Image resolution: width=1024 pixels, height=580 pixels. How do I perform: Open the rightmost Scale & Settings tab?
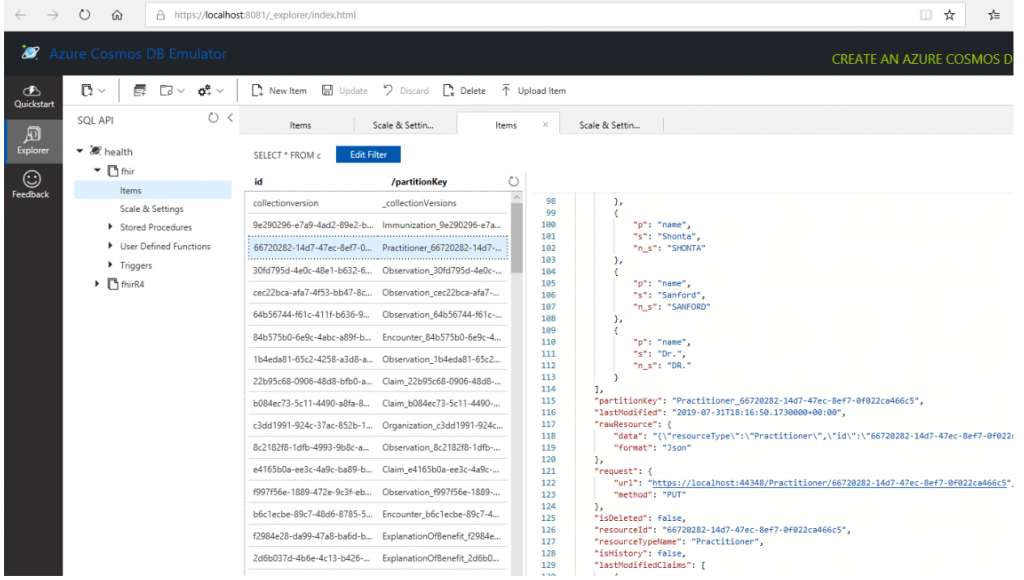pyautogui.click(x=608, y=126)
